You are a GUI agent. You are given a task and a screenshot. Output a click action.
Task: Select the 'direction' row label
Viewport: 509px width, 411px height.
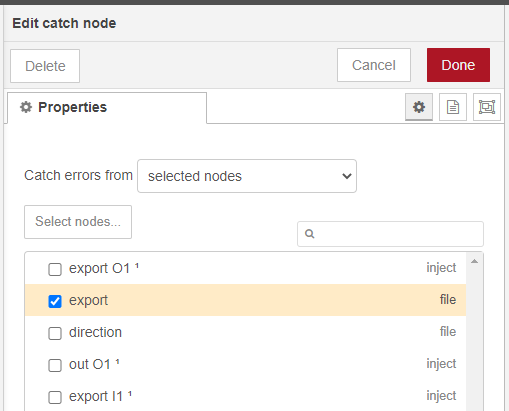[x=95, y=332]
